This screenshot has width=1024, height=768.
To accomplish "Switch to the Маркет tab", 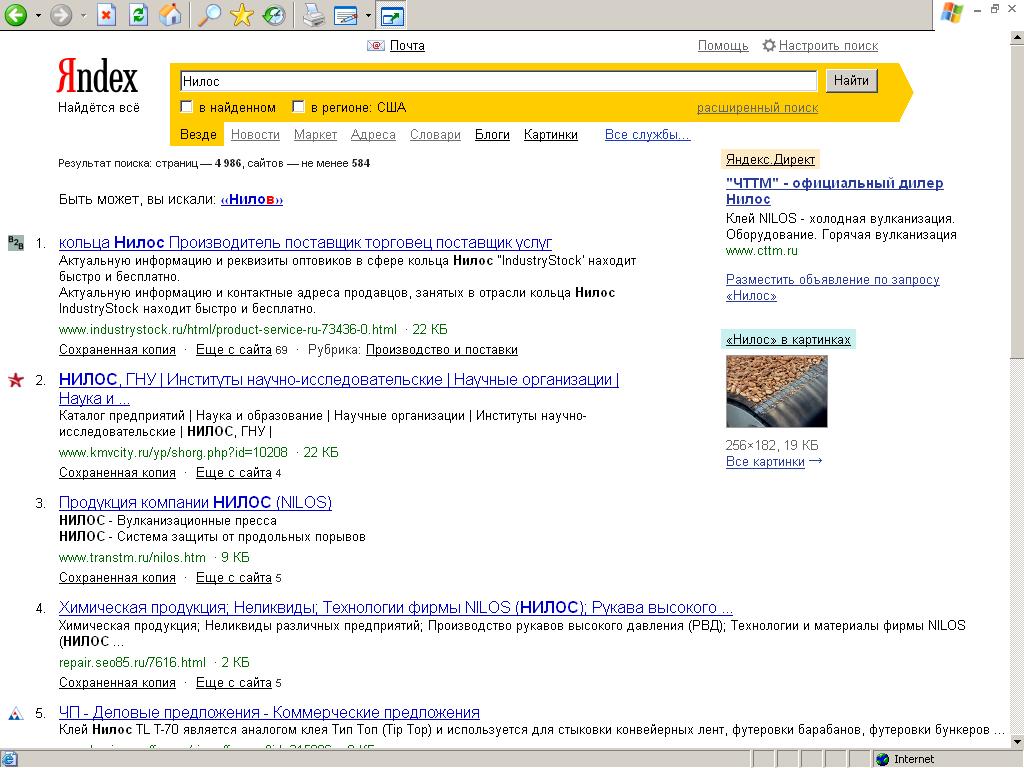I will click(x=315, y=135).
